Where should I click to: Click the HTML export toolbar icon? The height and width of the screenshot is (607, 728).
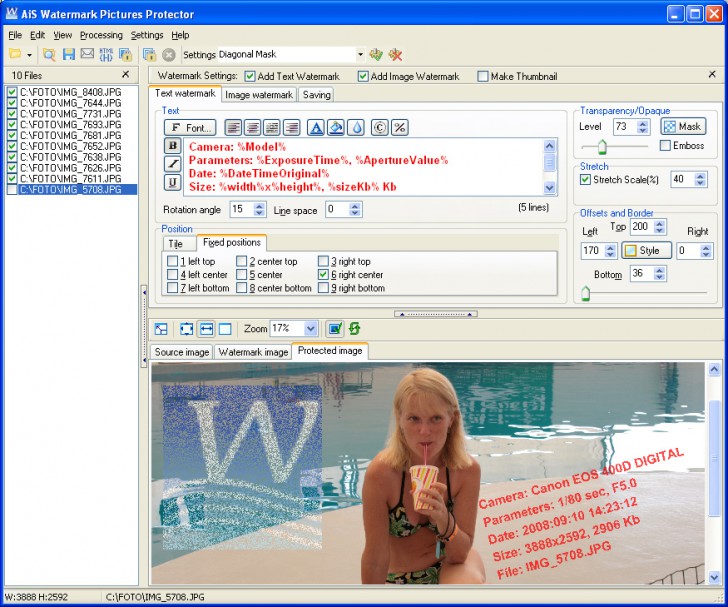106,54
